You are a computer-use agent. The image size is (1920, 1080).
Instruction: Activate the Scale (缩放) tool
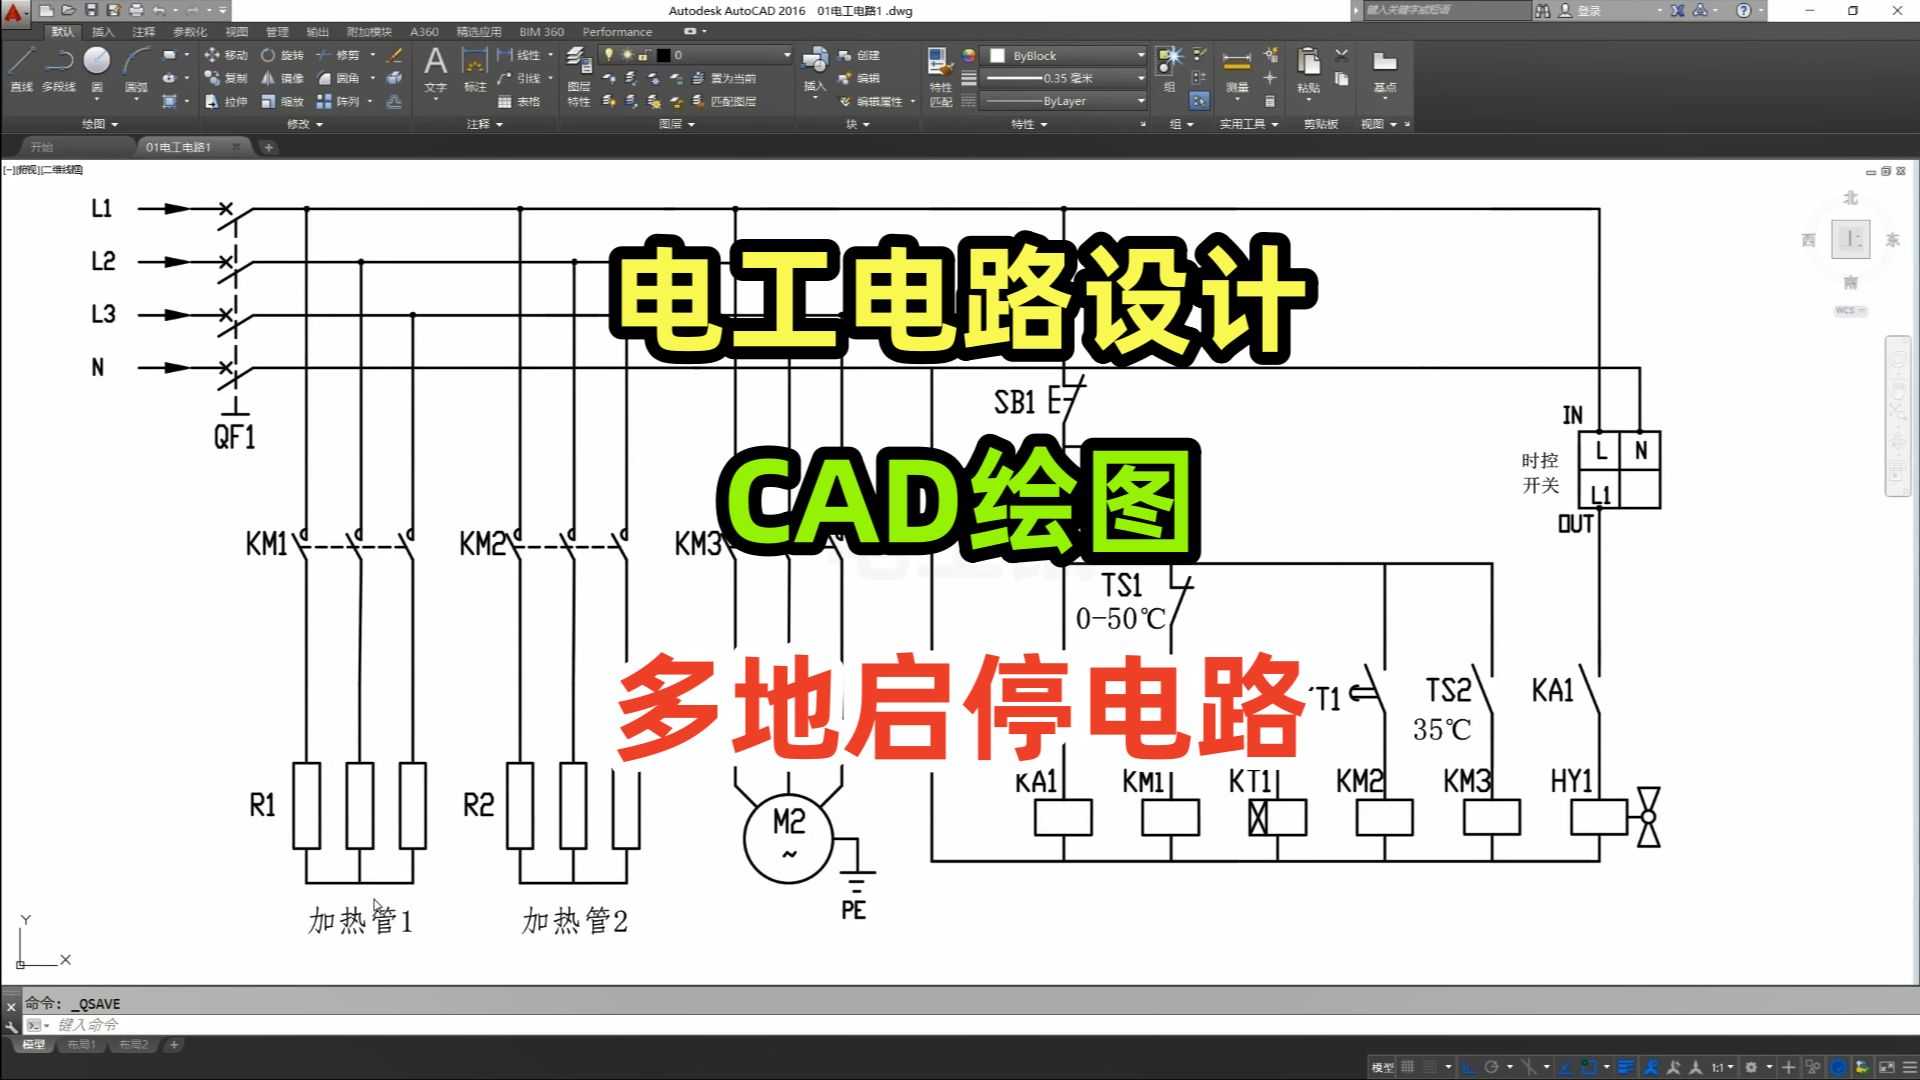pos(282,101)
